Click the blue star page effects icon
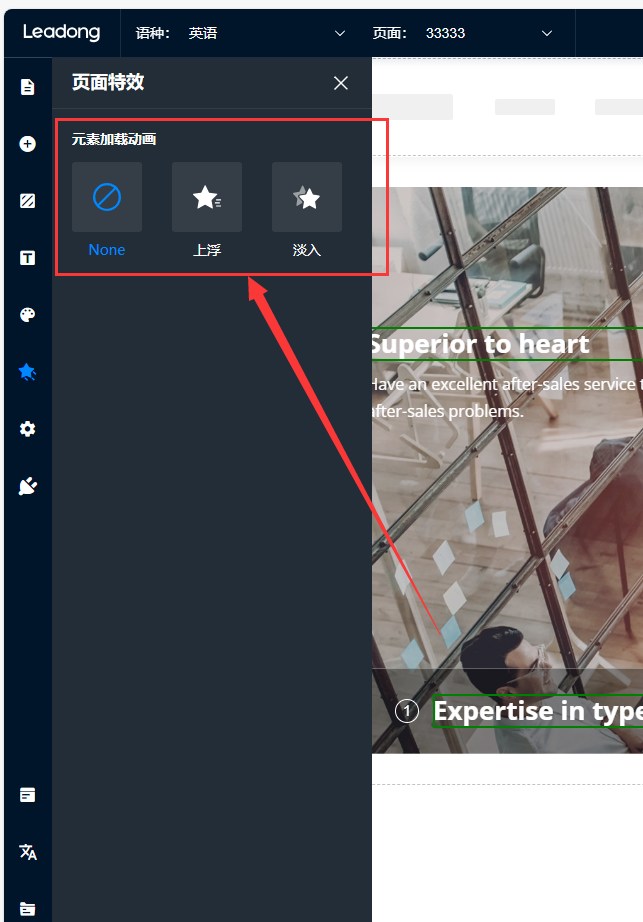The image size is (643, 922). point(27,372)
